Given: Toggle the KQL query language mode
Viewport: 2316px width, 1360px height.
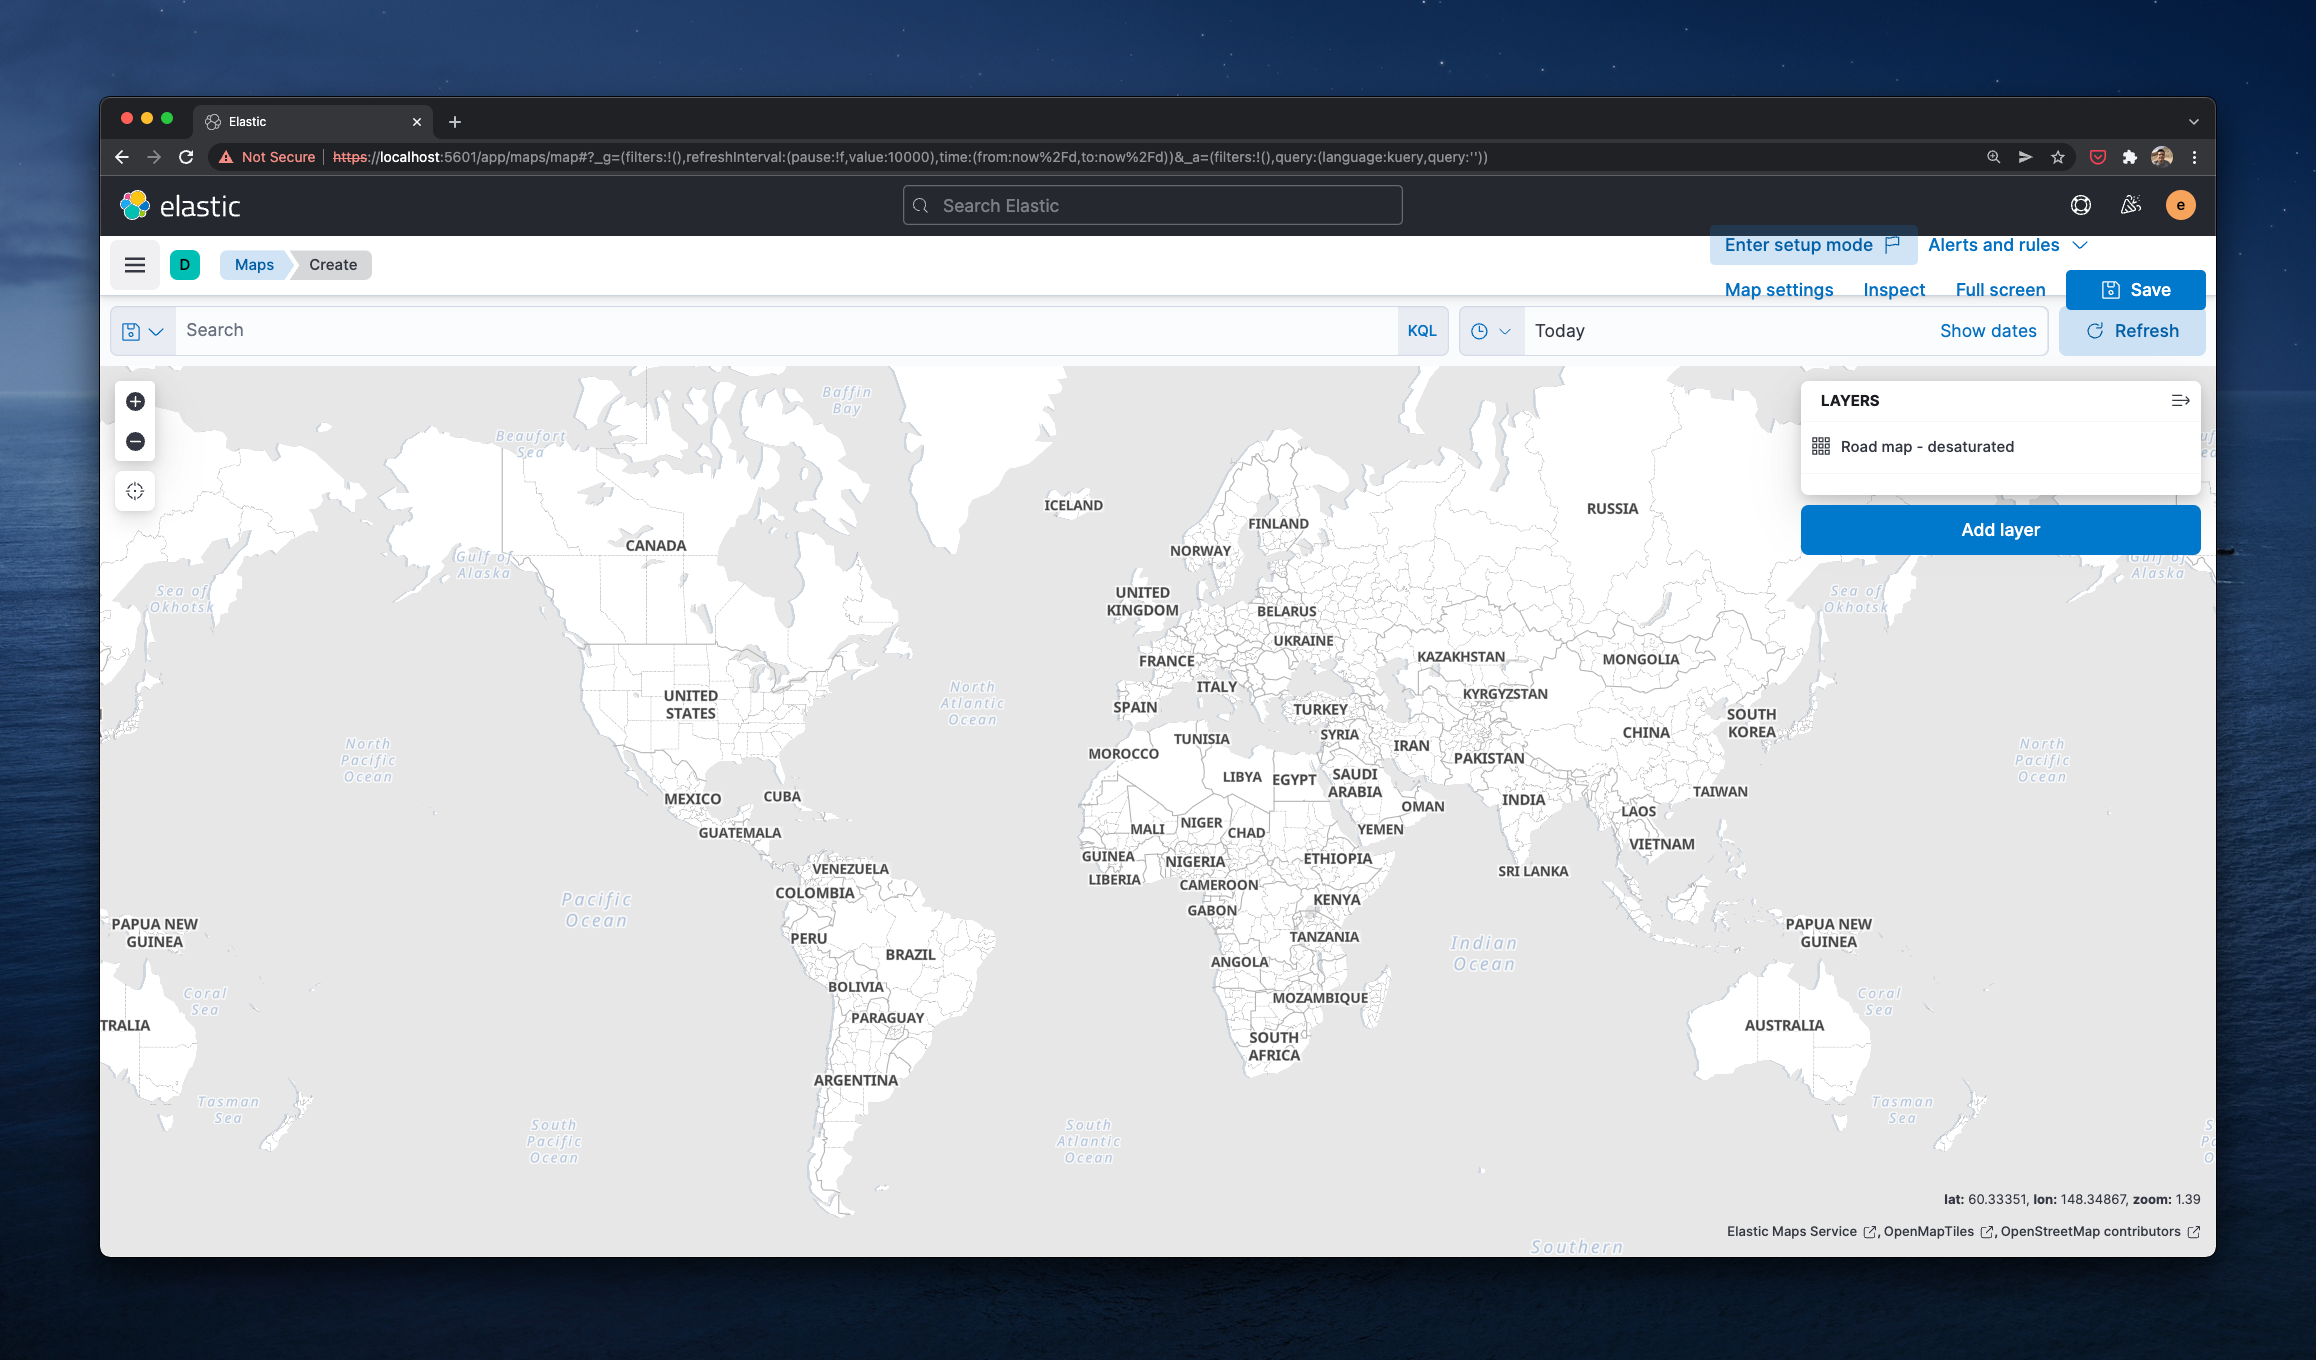Looking at the screenshot, I should click(x=1419, y=330).
